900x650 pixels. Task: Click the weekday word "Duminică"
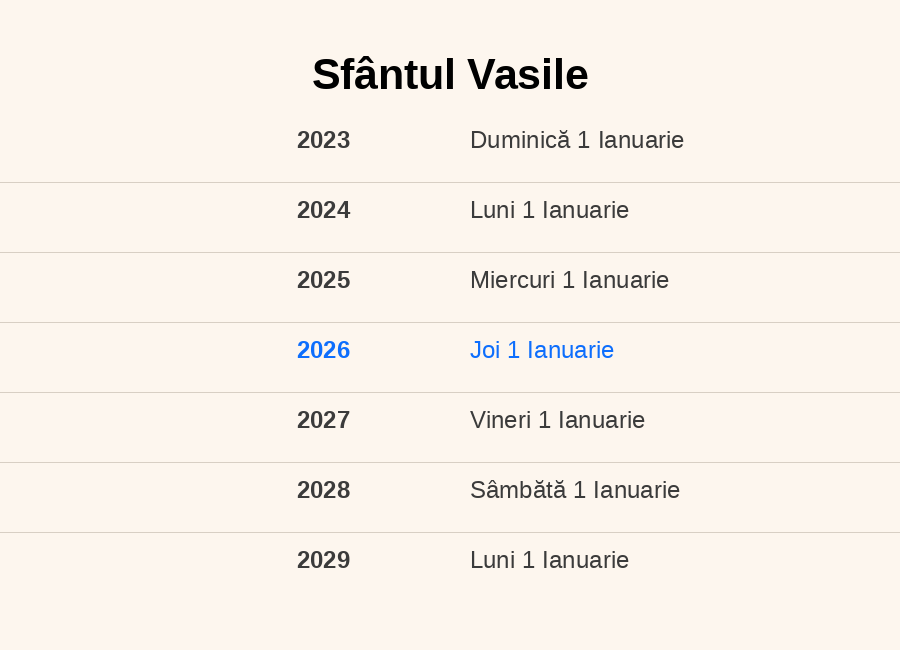click(x=520, y=140)
